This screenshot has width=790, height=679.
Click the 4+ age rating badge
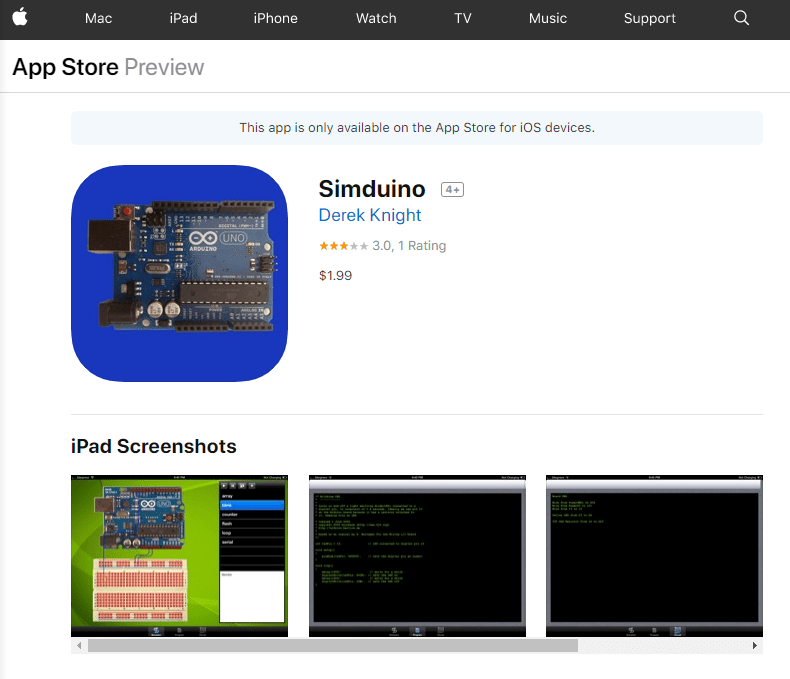[x=452, y=189]
